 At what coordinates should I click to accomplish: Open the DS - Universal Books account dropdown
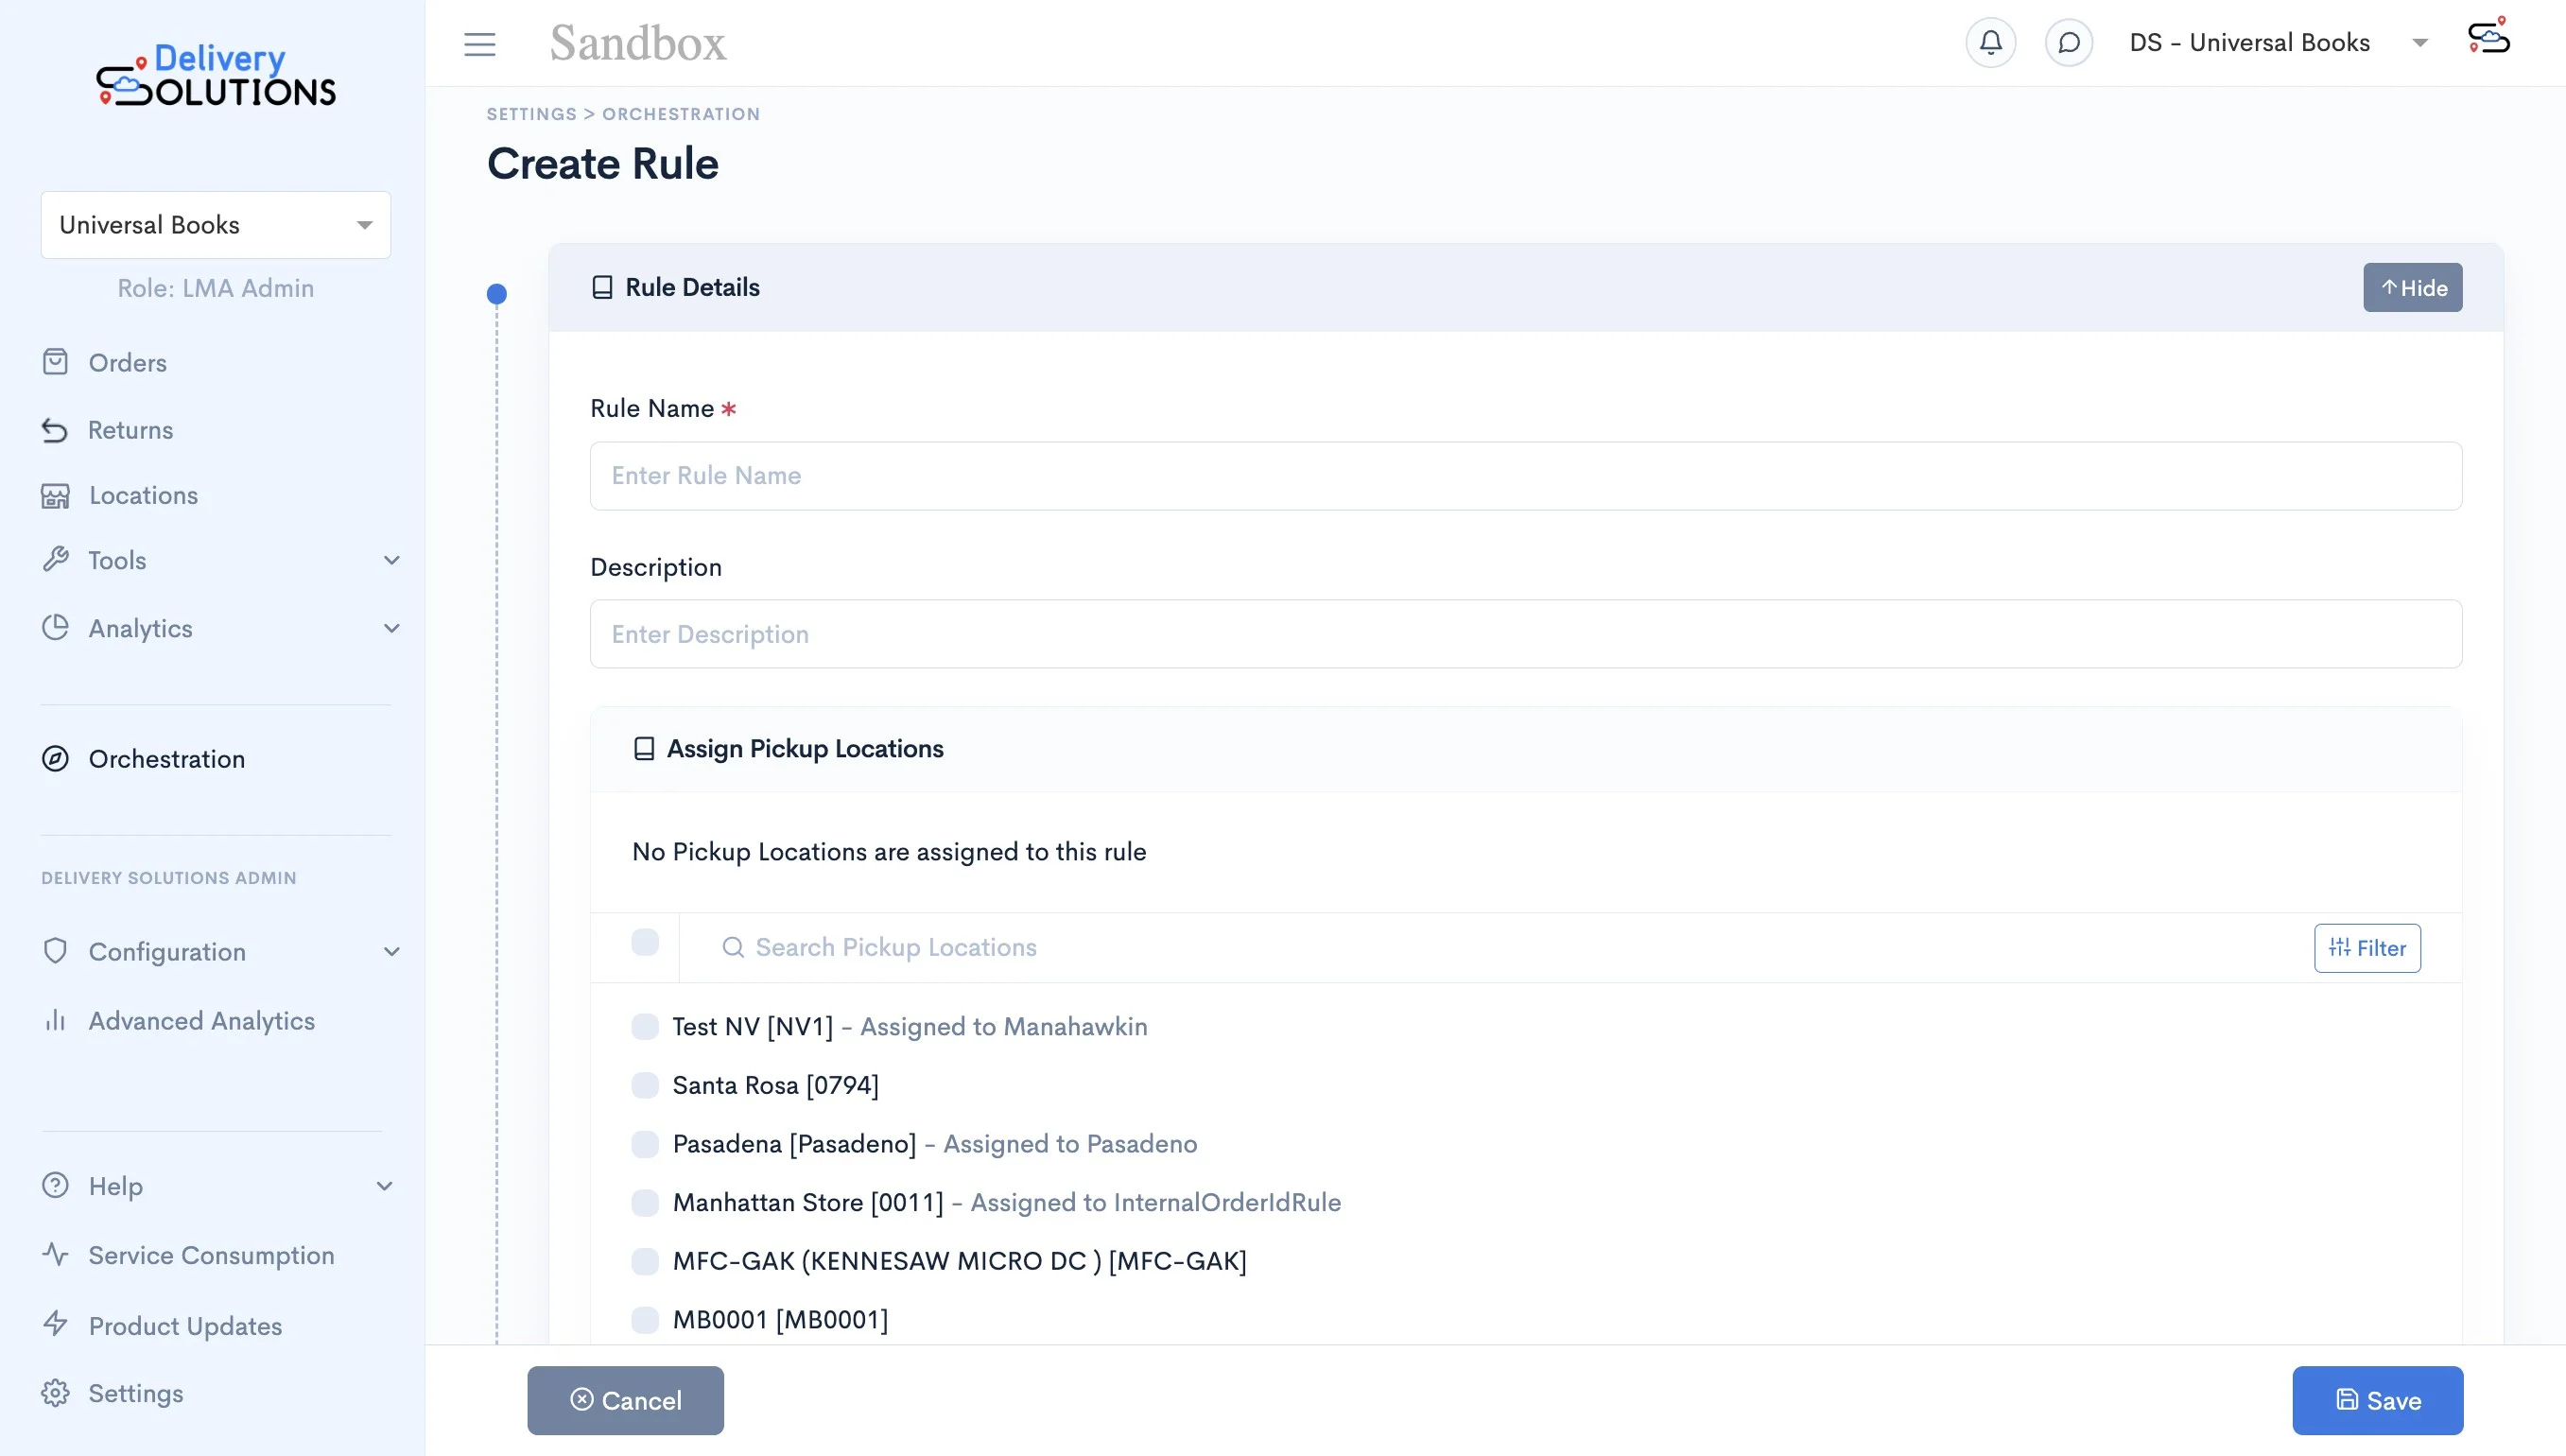point(2280,43)
